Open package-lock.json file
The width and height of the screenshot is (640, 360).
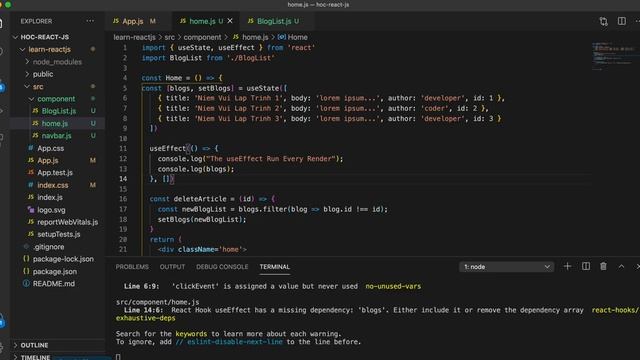[x=63, y=259]
